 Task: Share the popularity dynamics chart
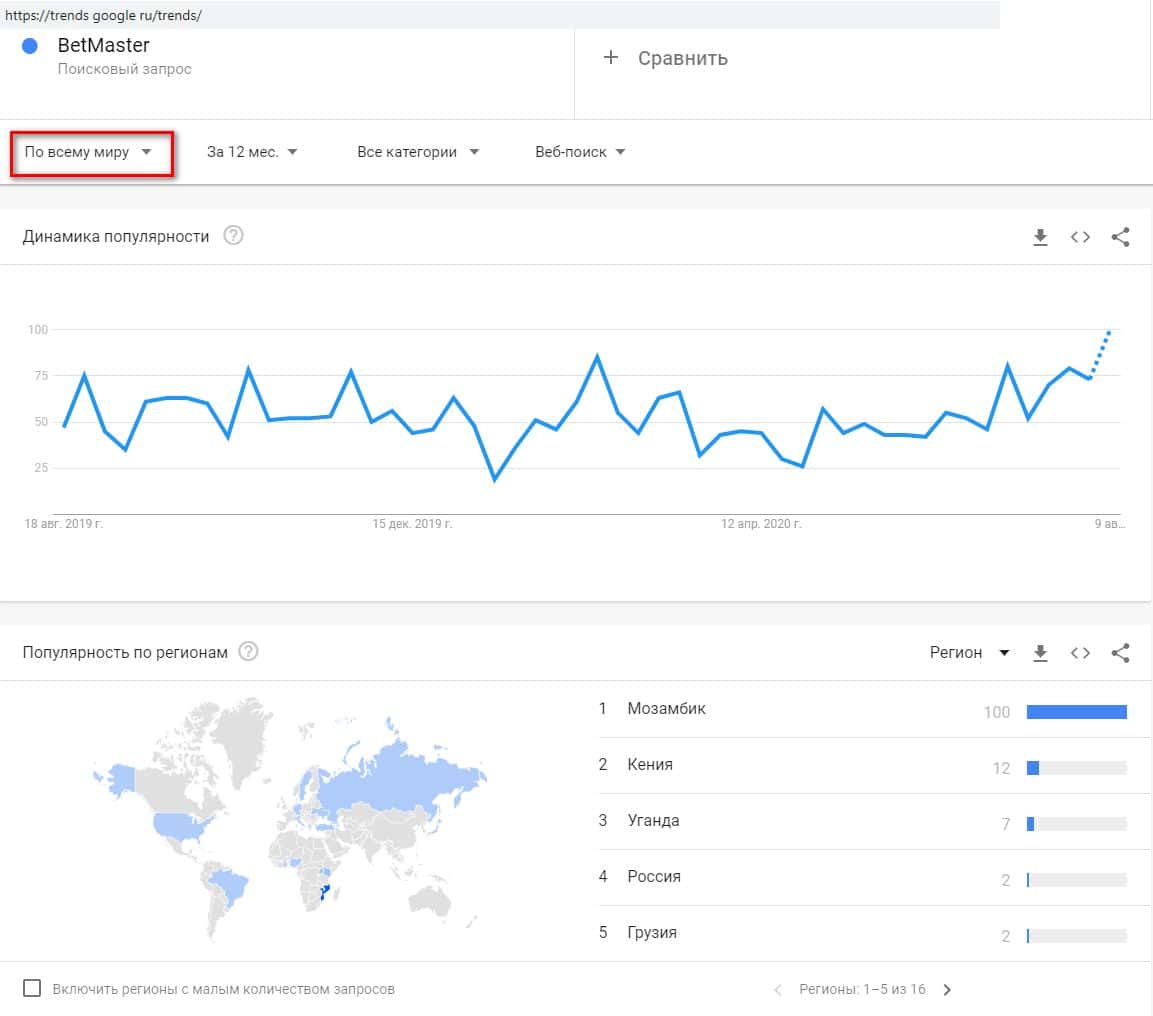coord(1120,237)
